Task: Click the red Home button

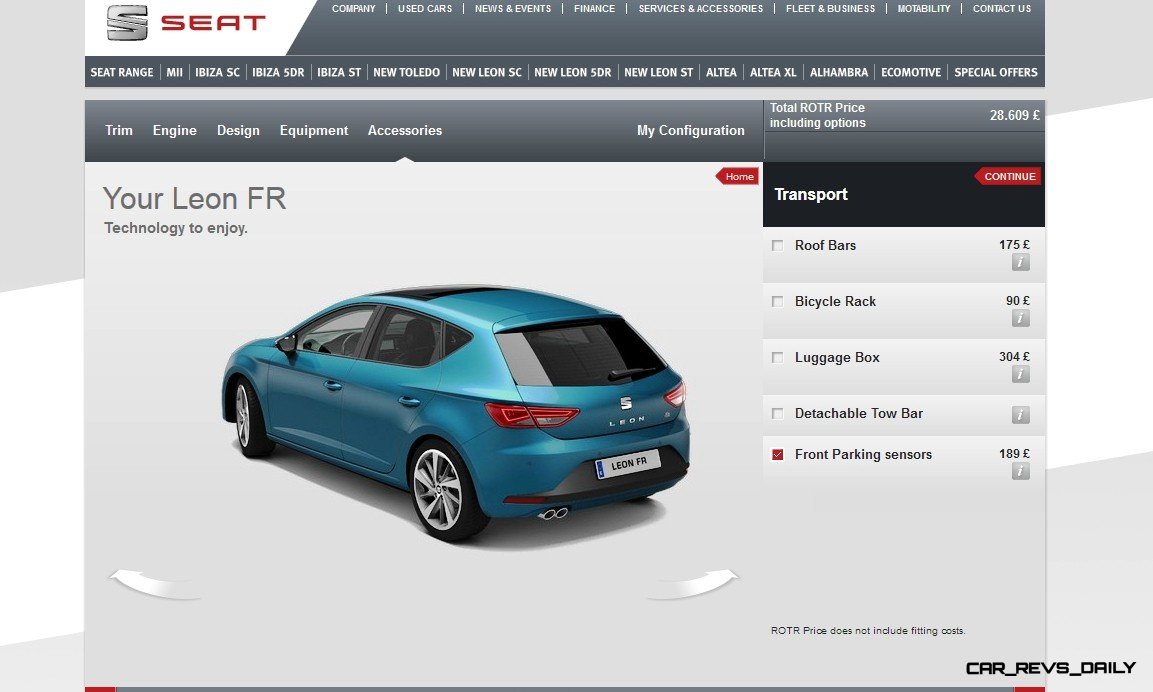Action: (738, 176)
